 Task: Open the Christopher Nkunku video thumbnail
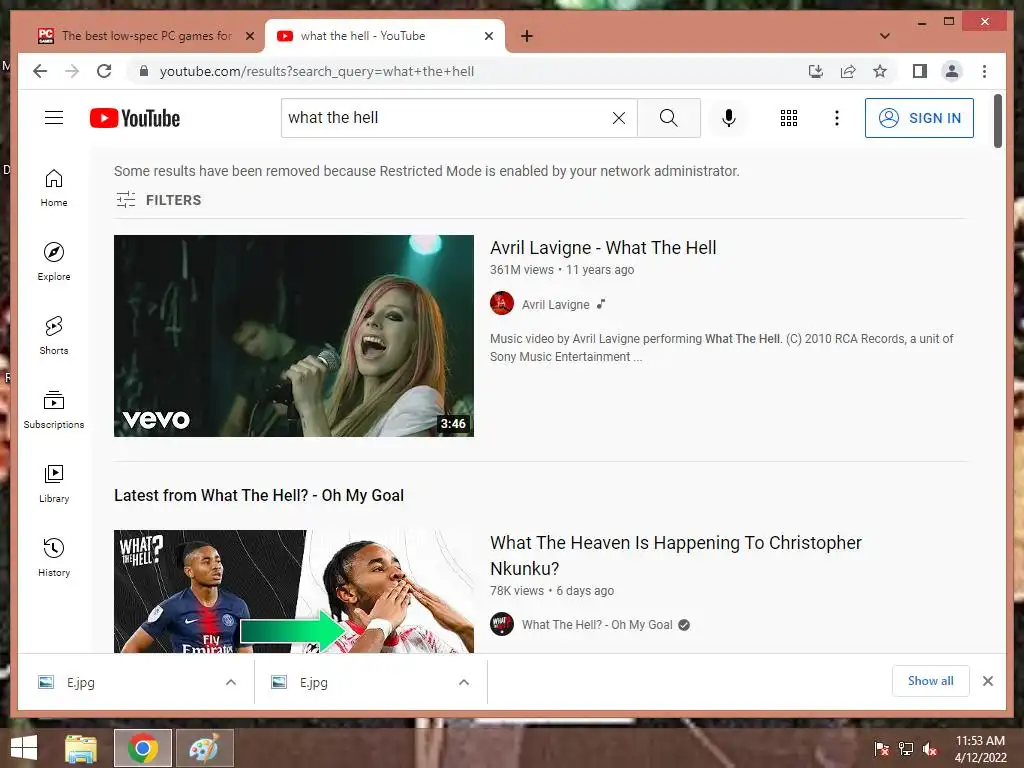pos(294,591)
